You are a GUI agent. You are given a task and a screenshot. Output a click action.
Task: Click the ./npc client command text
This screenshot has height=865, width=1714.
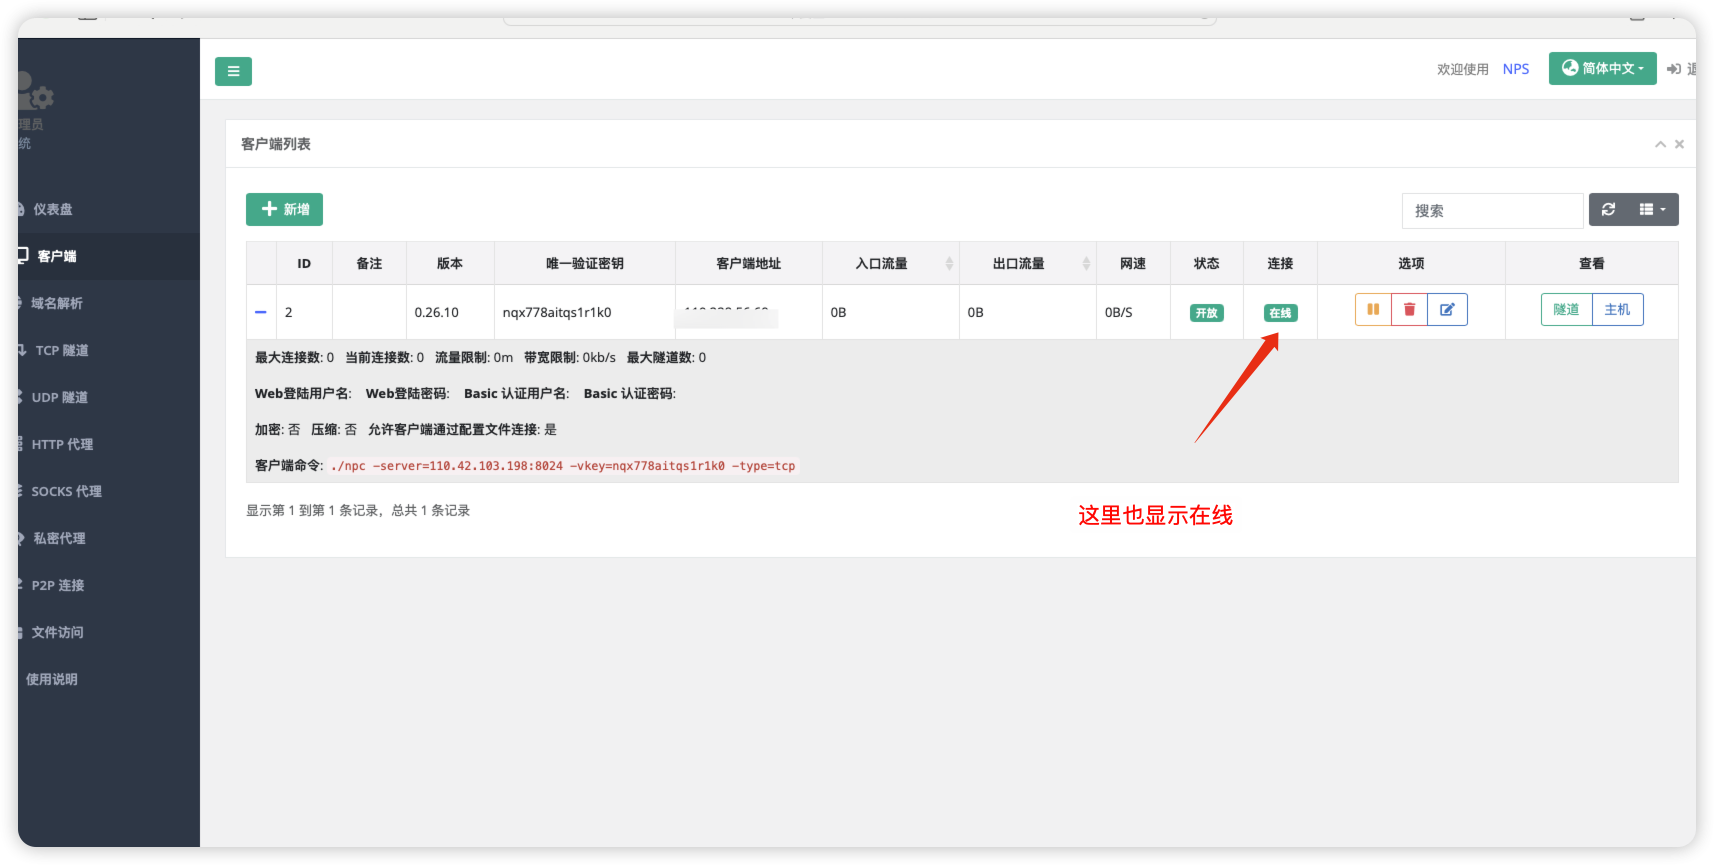tap(563, 466)
